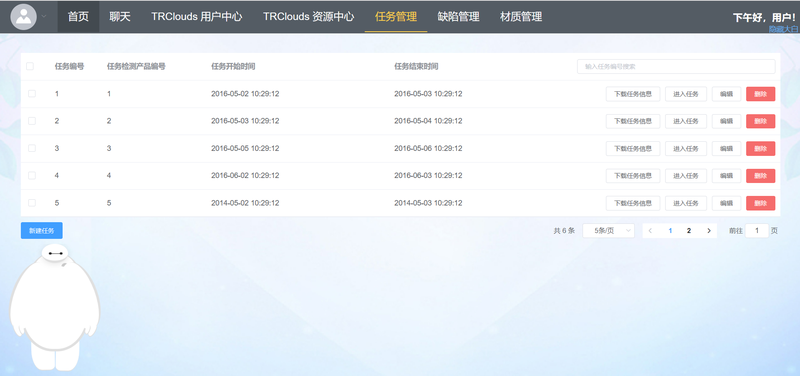Toggle the select-all checkbox in the table header

coord(30,66)
